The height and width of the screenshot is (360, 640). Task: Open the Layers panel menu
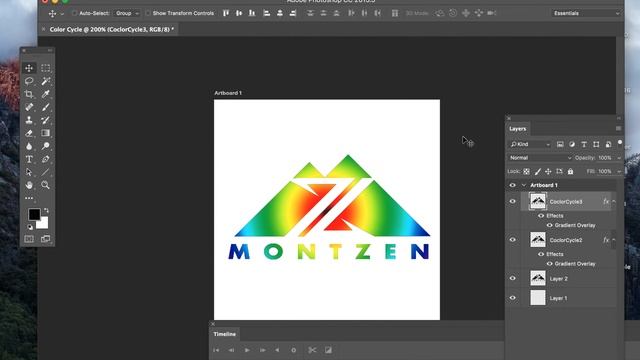[618, 129]
